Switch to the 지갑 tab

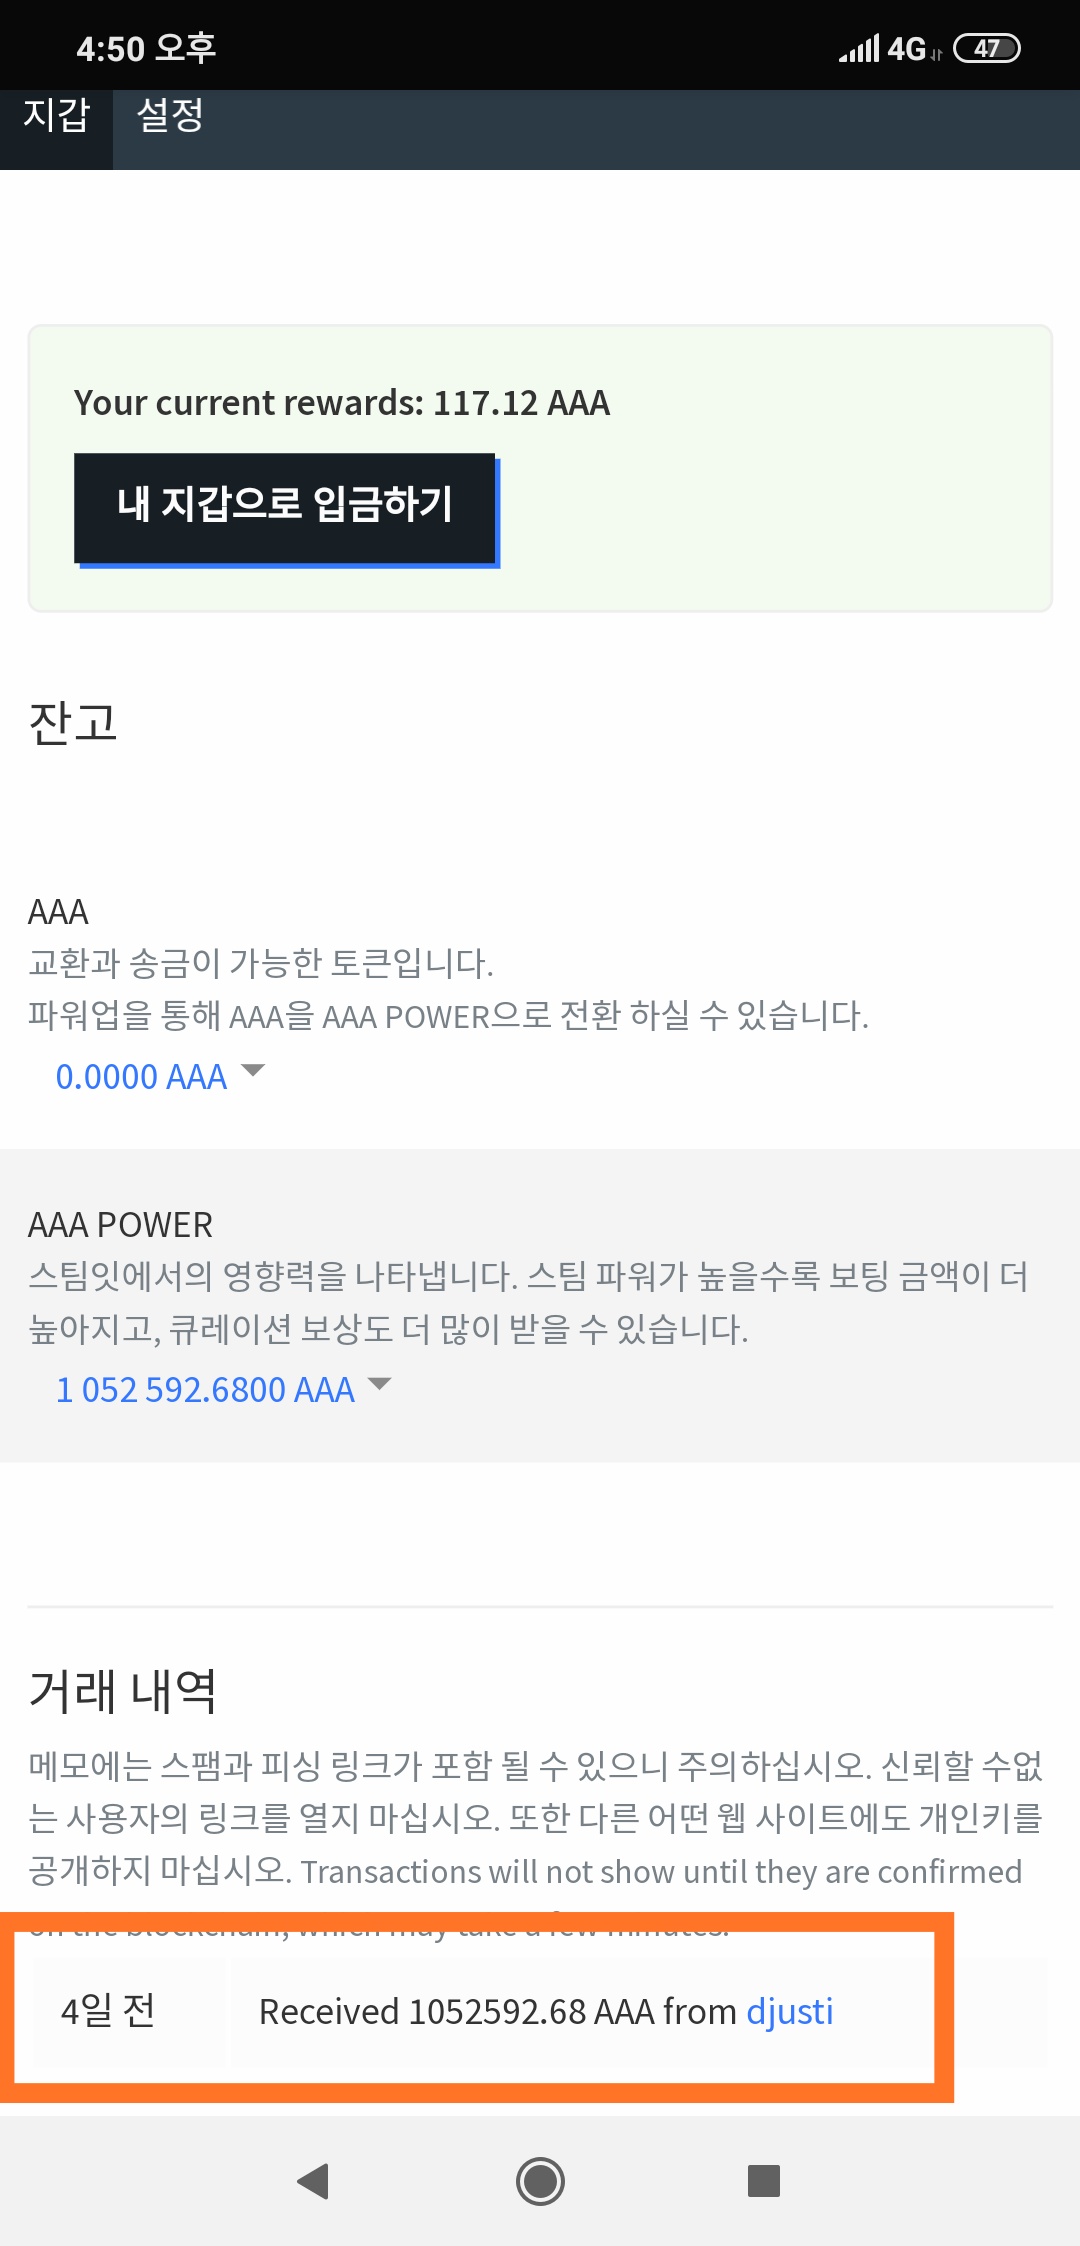pos(56,116)
